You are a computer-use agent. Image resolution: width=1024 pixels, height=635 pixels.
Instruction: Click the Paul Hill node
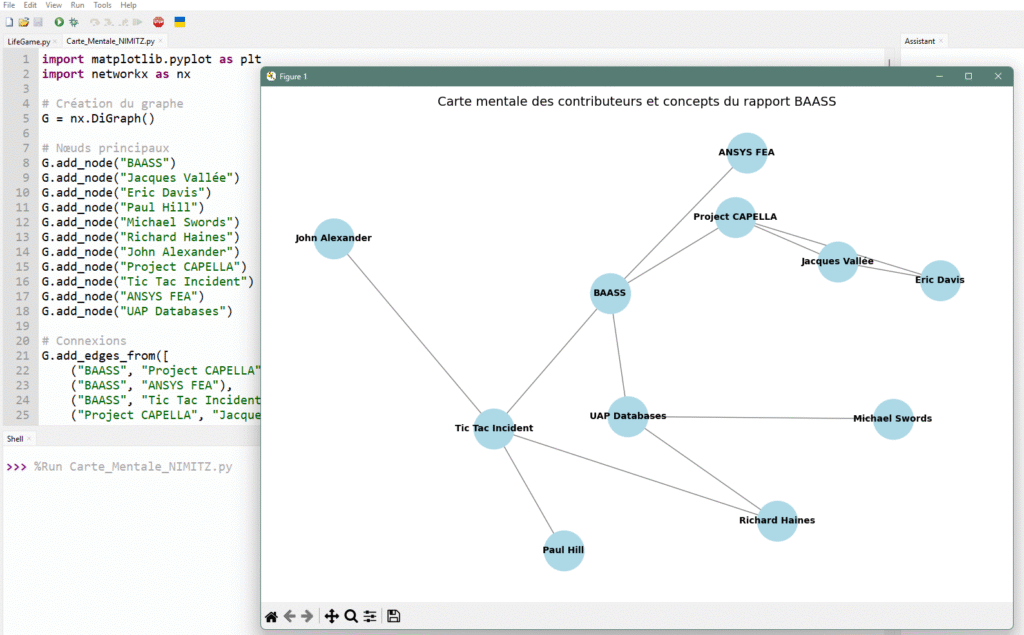(563, 550)
